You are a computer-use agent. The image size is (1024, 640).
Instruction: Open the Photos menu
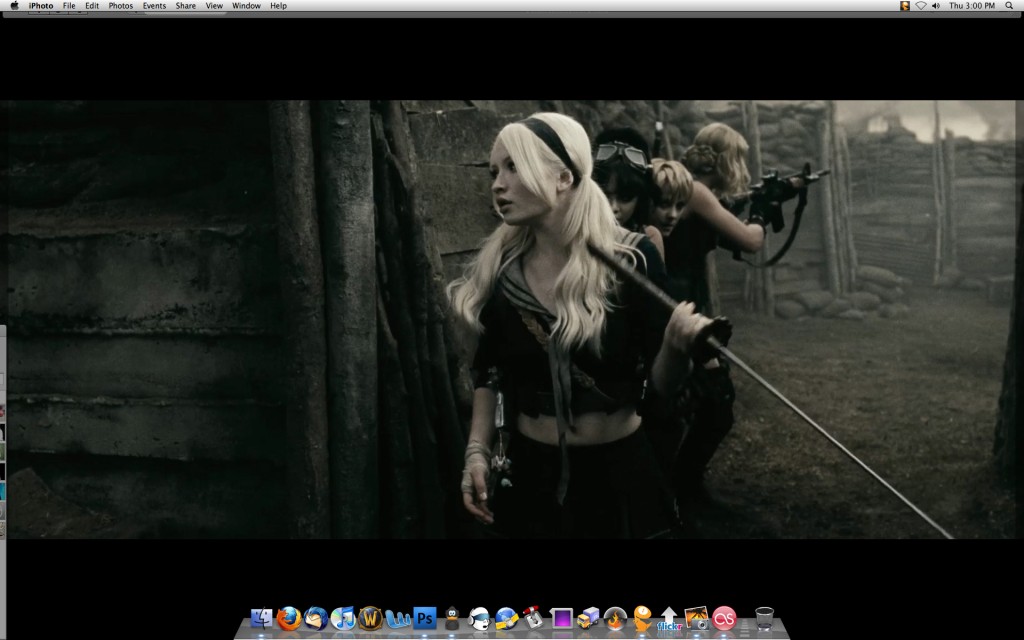(120, 5)
